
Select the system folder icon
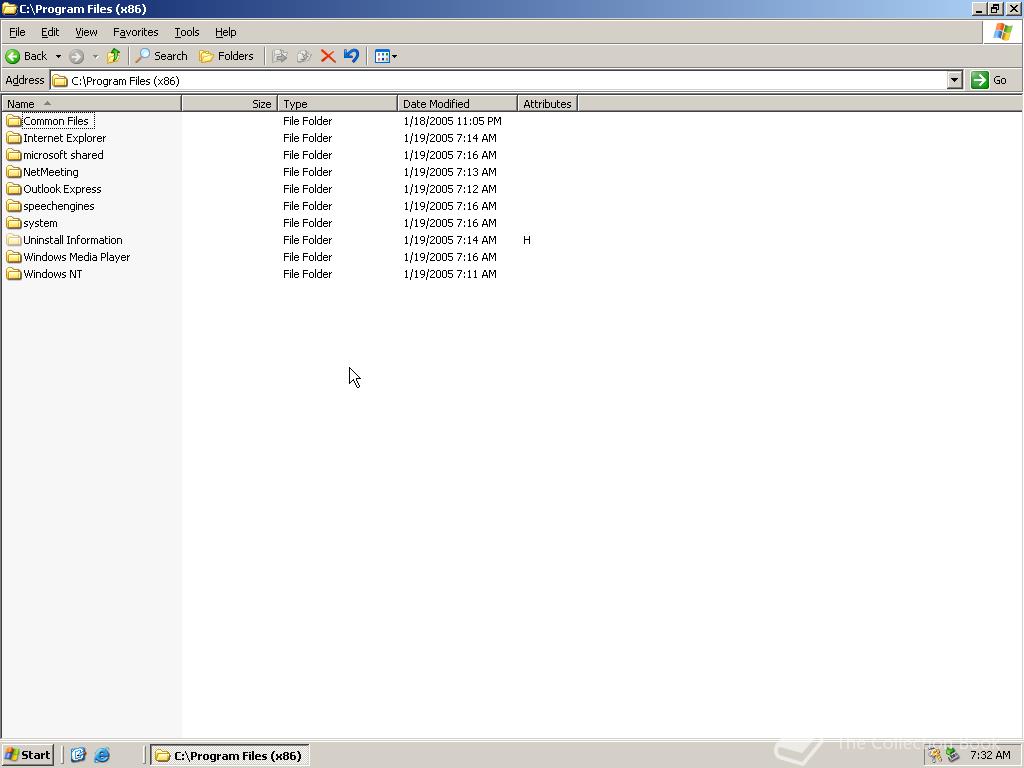[14, 223]
